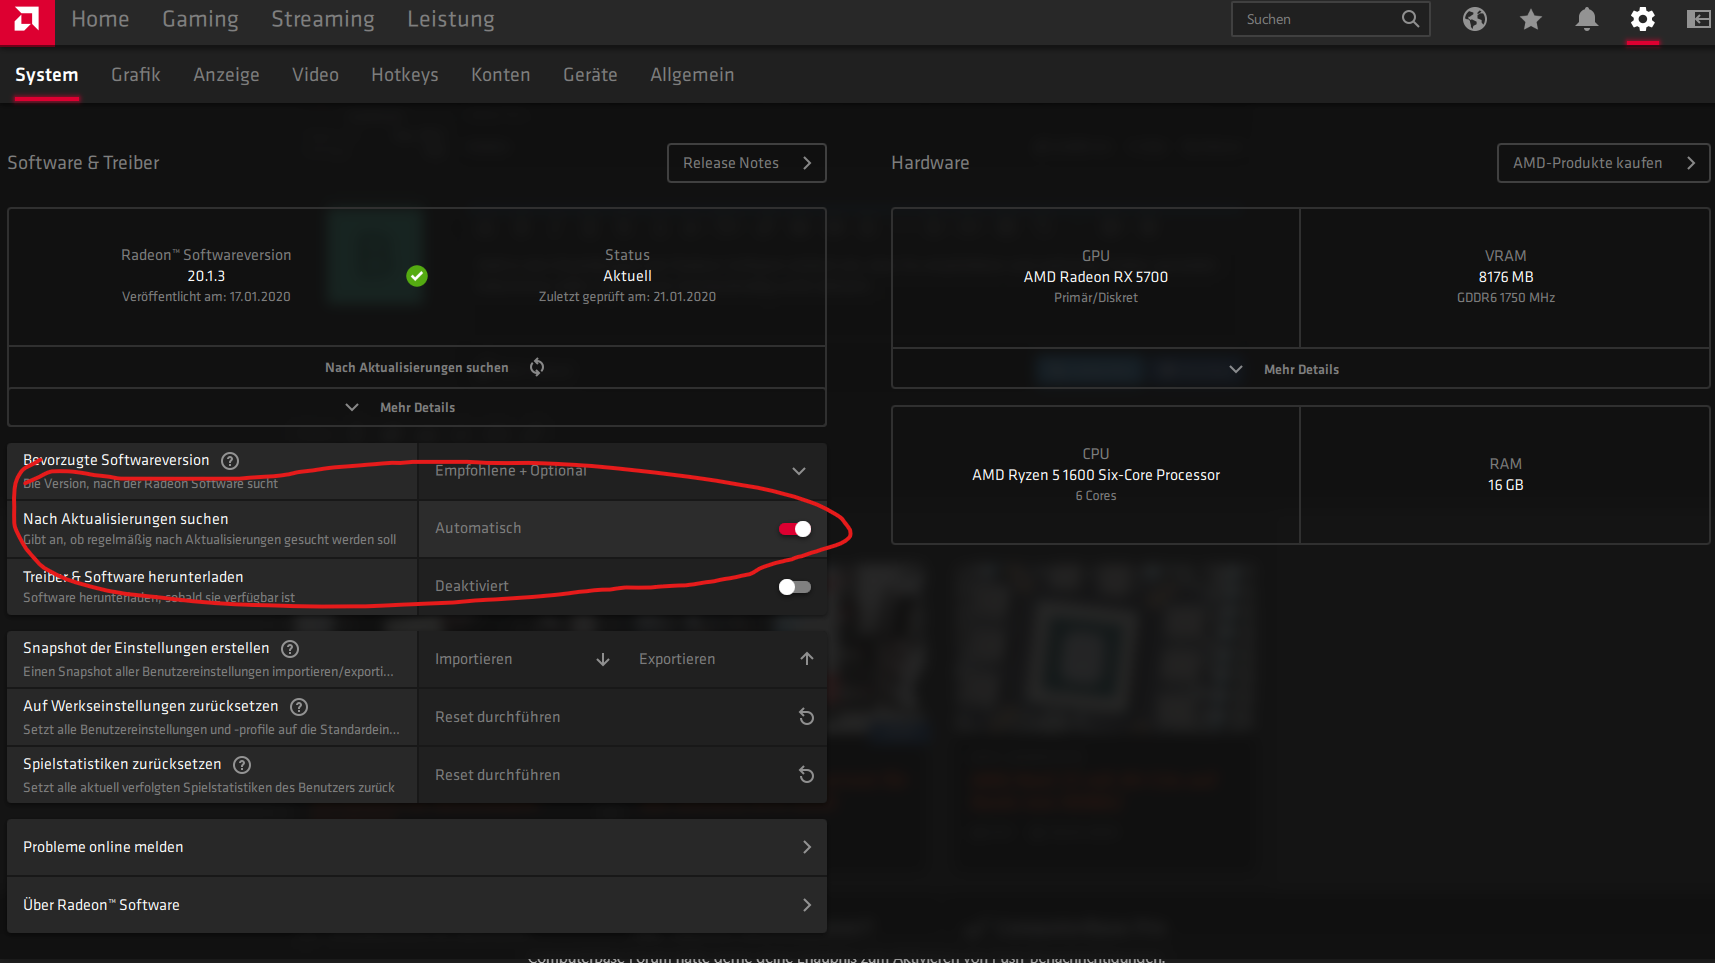1715x963 pixels.
Task: Switch to the Hotkeys tab
Action: (405, 75)
